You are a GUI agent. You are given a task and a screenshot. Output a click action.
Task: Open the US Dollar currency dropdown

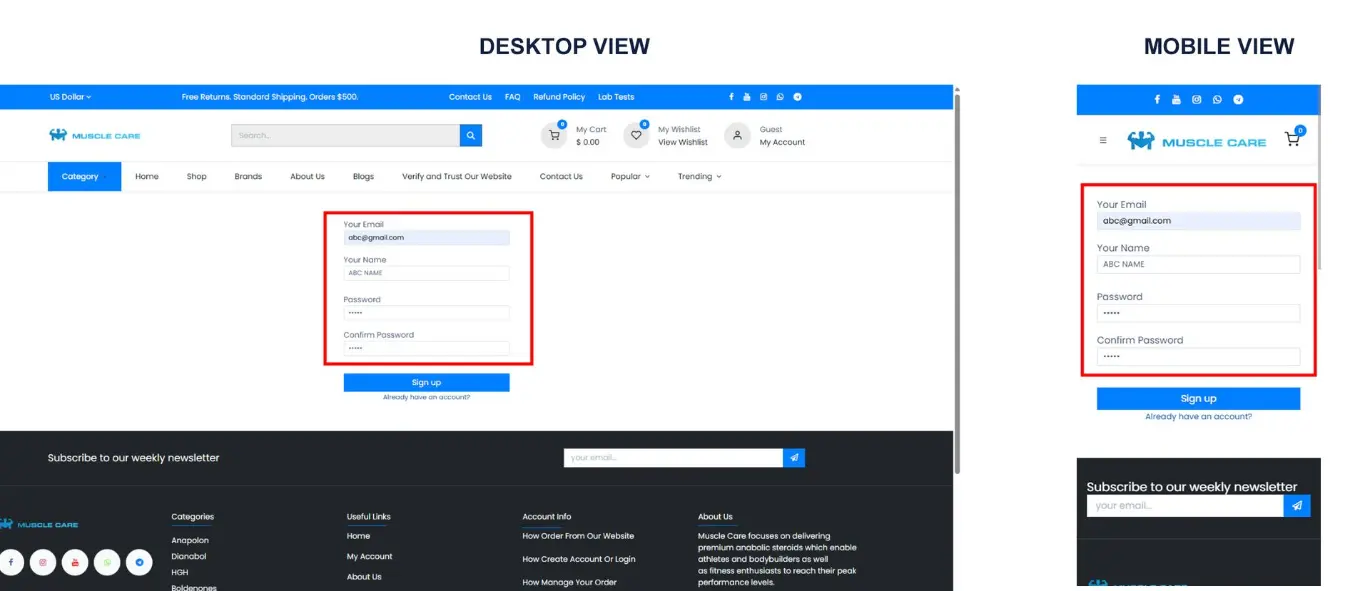click(70, 97)
